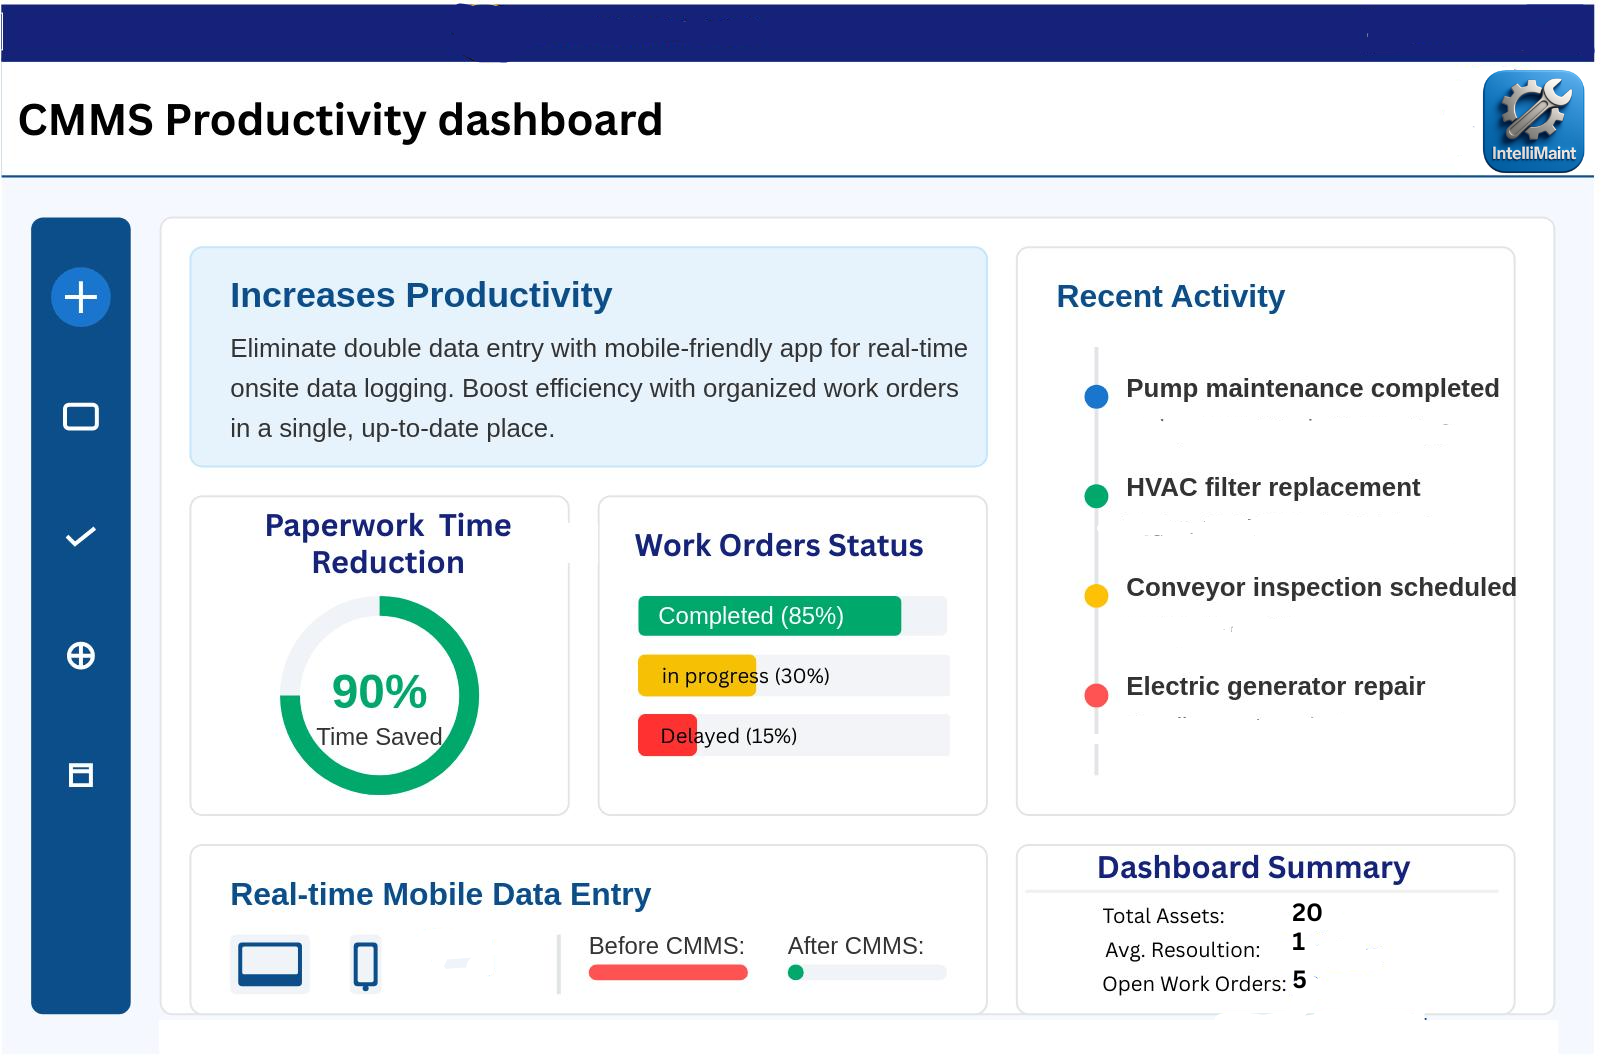The height and width of the screenshot is (1061, 1602).
Task: Select the checkmark icon in sidebar
Action: pos(81,537)
